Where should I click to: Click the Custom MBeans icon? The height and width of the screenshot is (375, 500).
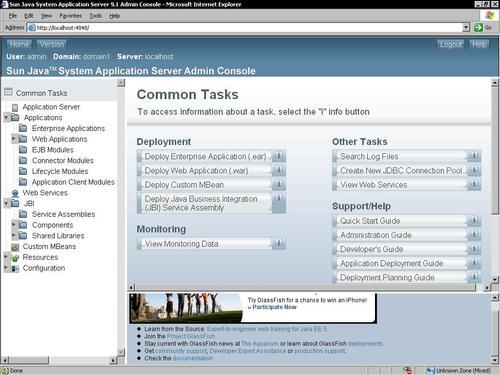15,247
